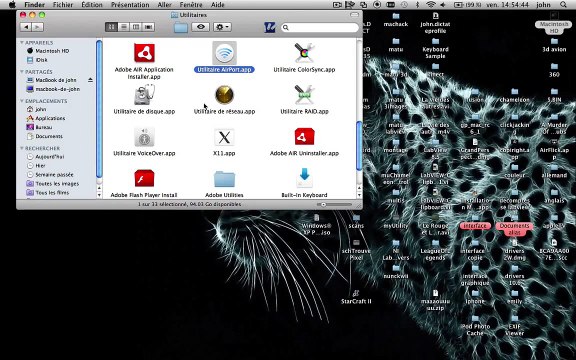The height and width of the screenshot is (360, 576).
Task: Select the Utilitaire de disque.app icon
Action: tap(144, 95)
